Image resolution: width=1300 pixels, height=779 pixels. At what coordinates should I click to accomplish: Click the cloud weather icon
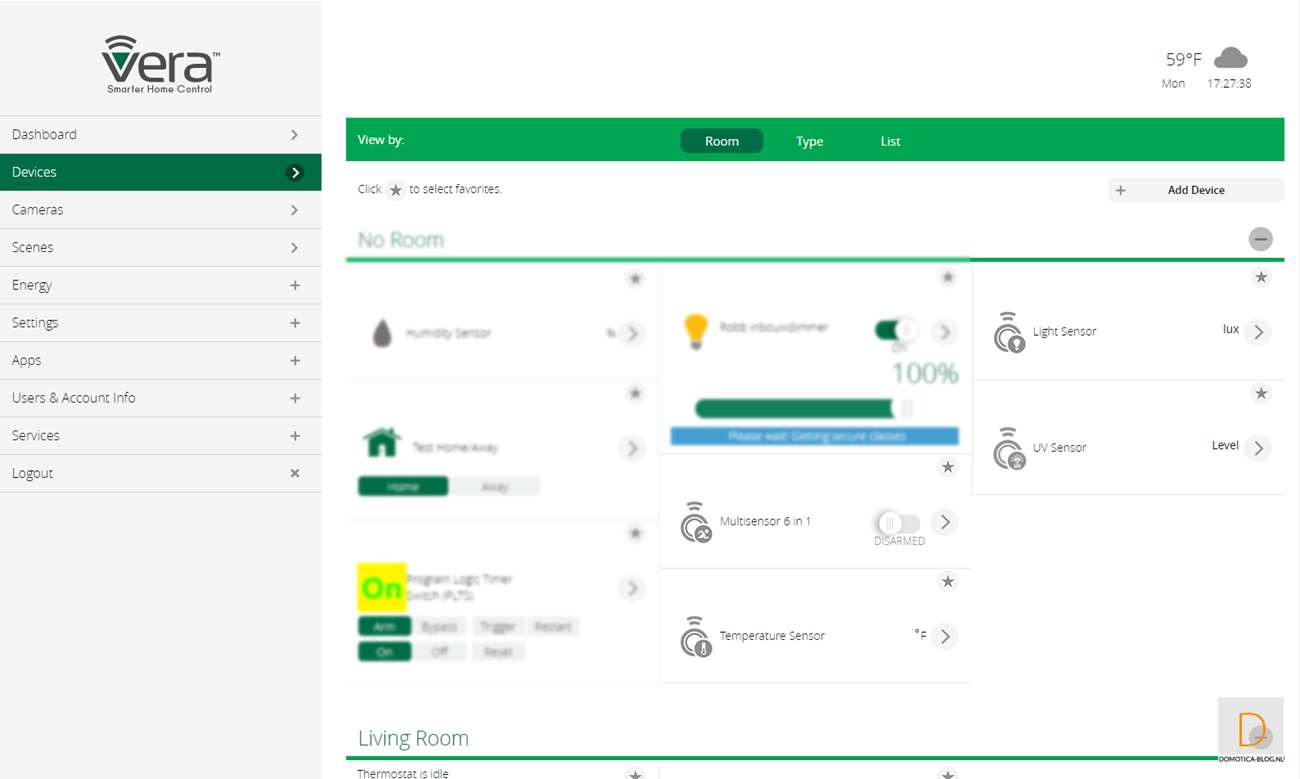pyautogui.click(x=1230, y=58)
